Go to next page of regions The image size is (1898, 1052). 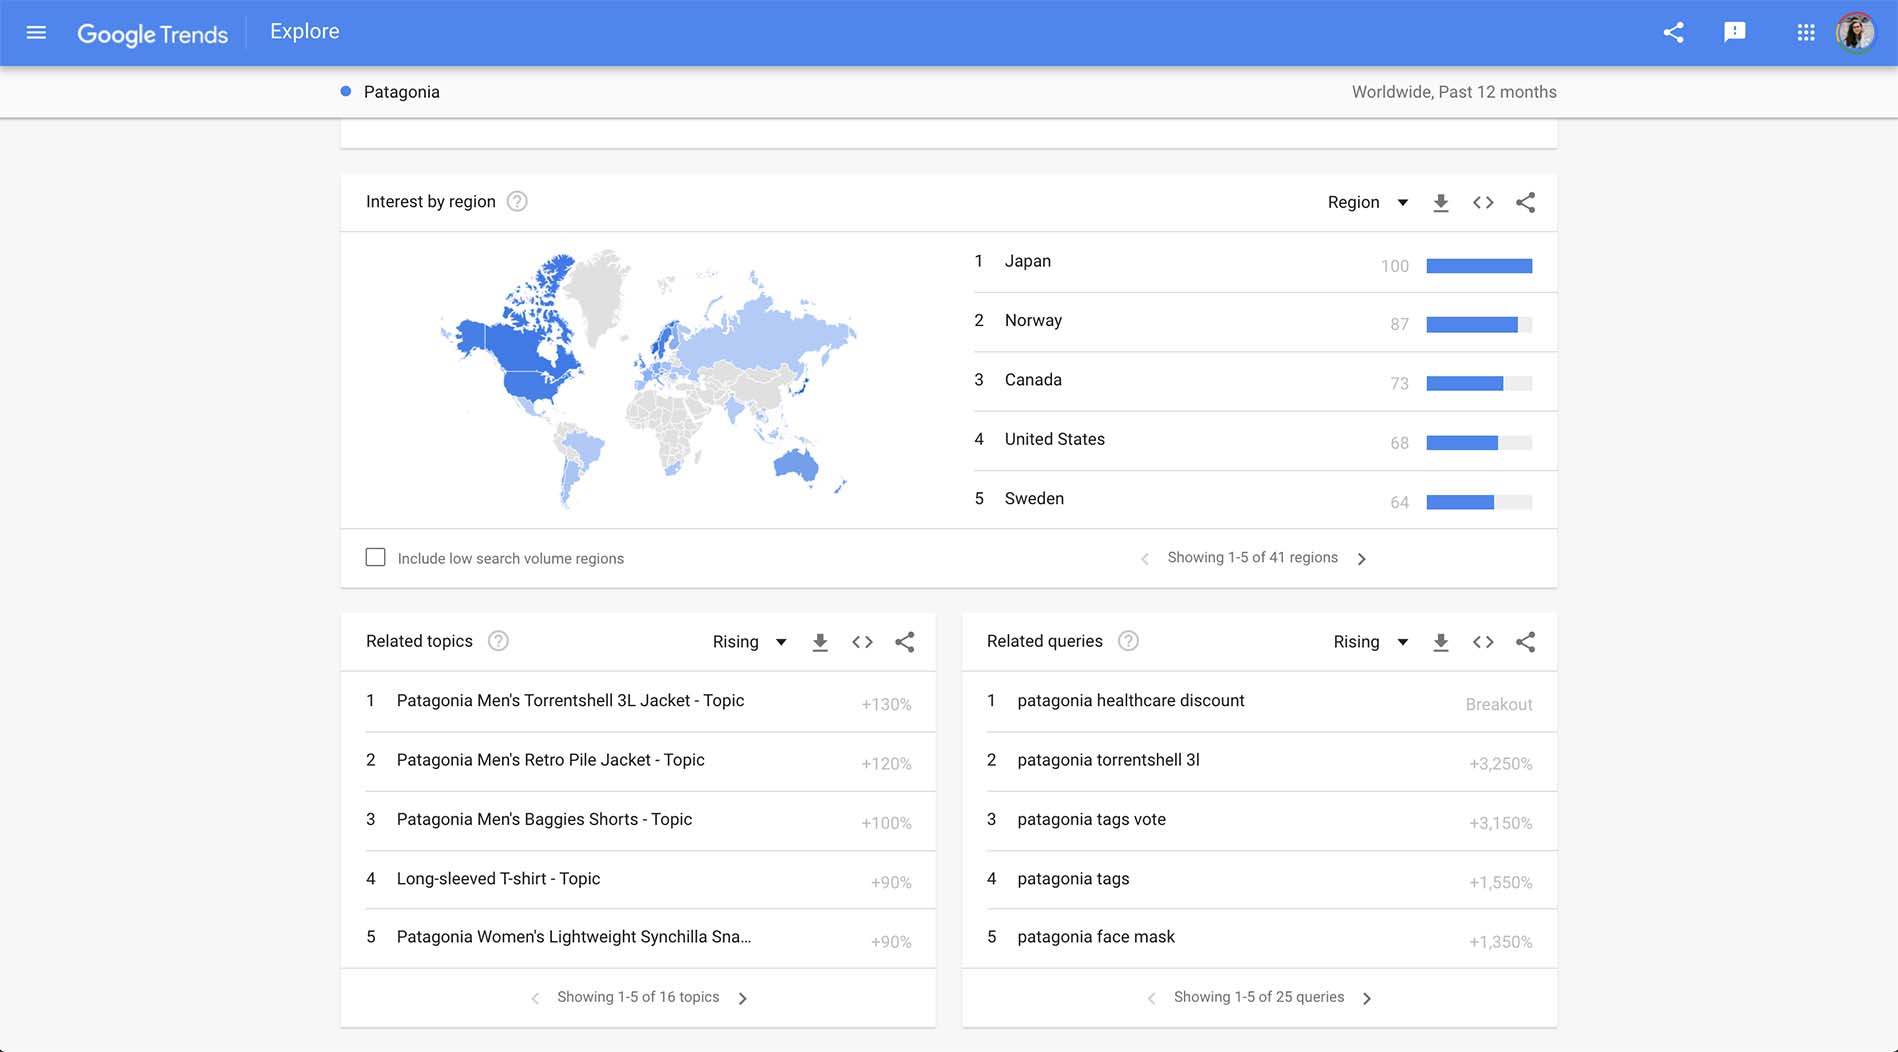pos(1361,559)
